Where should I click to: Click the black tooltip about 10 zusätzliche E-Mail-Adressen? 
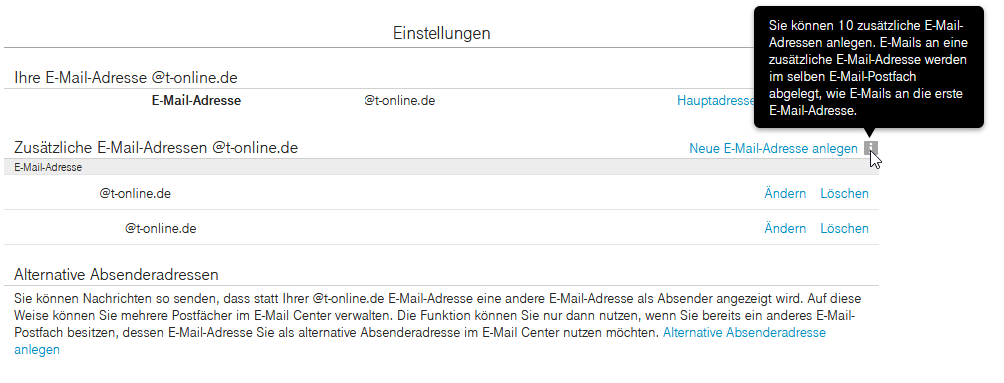868,67
